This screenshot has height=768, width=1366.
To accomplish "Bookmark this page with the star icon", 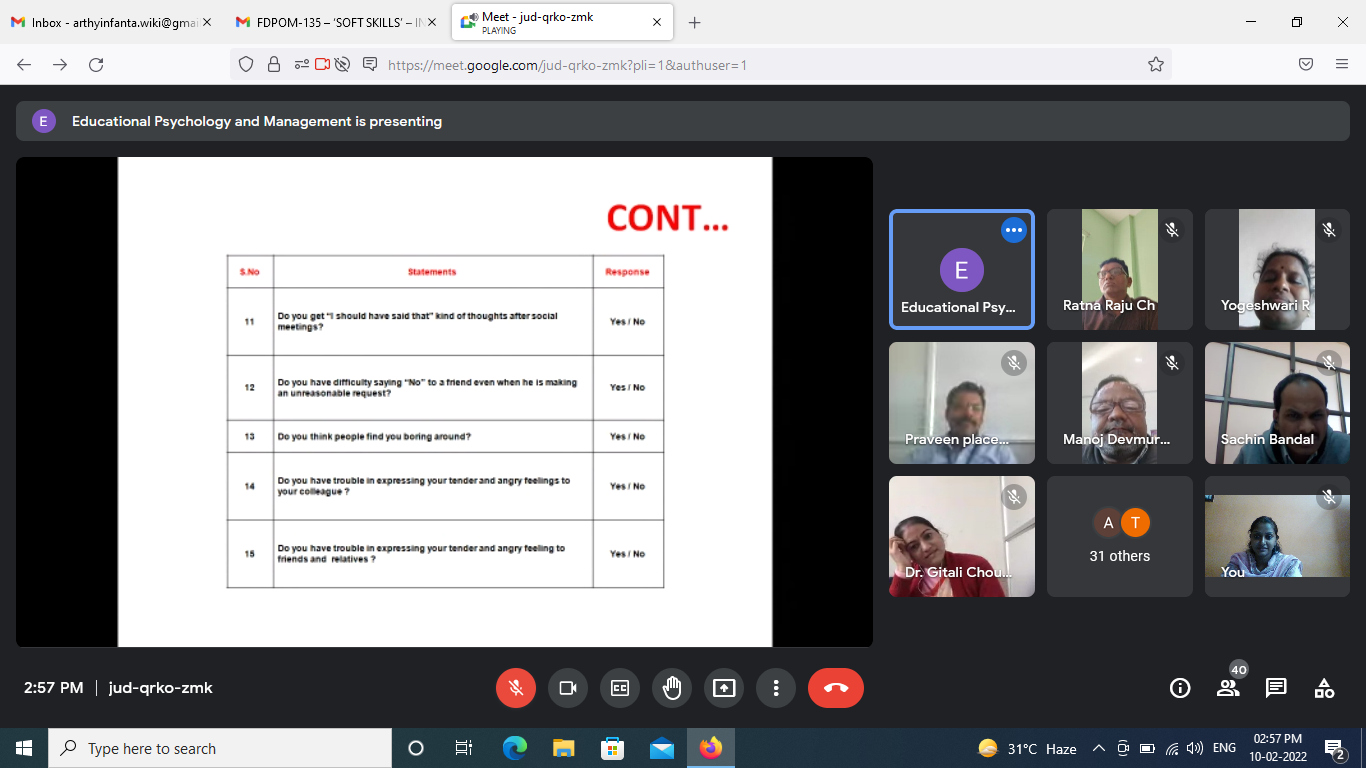I will pyautogui.click(x=1156, y=65).
